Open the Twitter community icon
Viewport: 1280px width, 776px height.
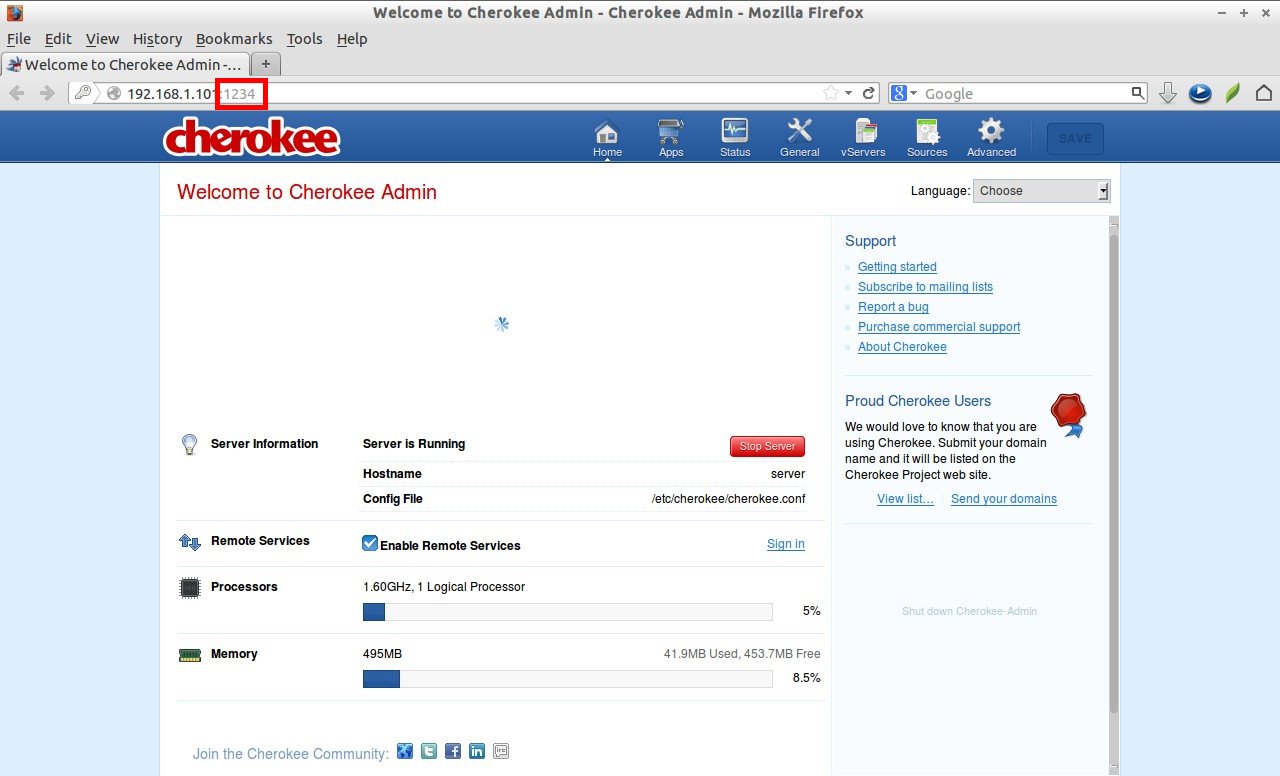click(x=429, y=751)
